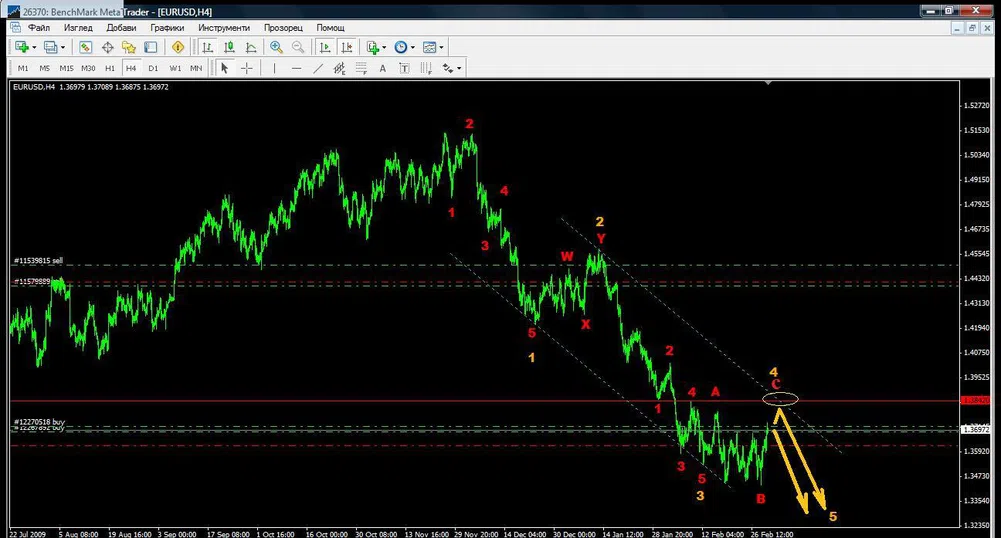Switch to H4 timeframe
The image size is (1001, 538).
coord(131,68)
